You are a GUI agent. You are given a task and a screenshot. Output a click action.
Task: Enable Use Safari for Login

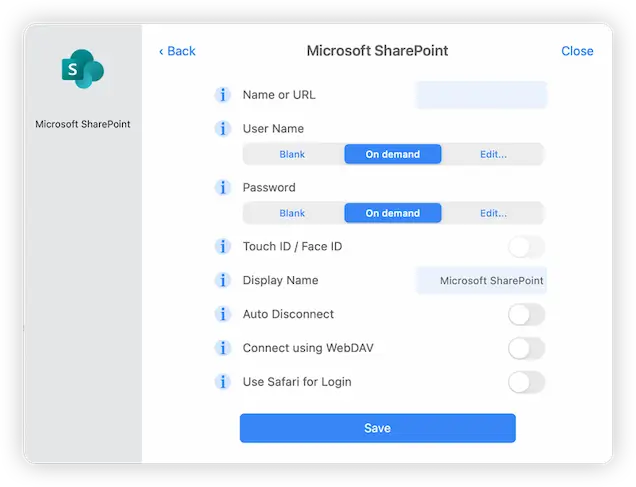point(526,382)
